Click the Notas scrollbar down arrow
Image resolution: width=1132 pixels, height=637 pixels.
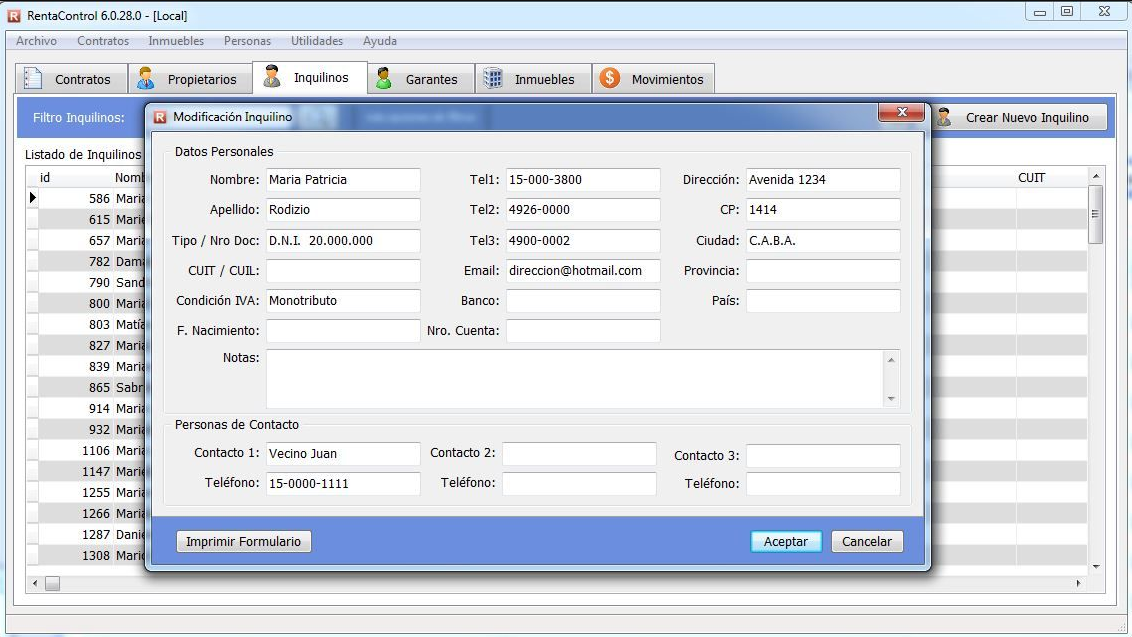891,399
